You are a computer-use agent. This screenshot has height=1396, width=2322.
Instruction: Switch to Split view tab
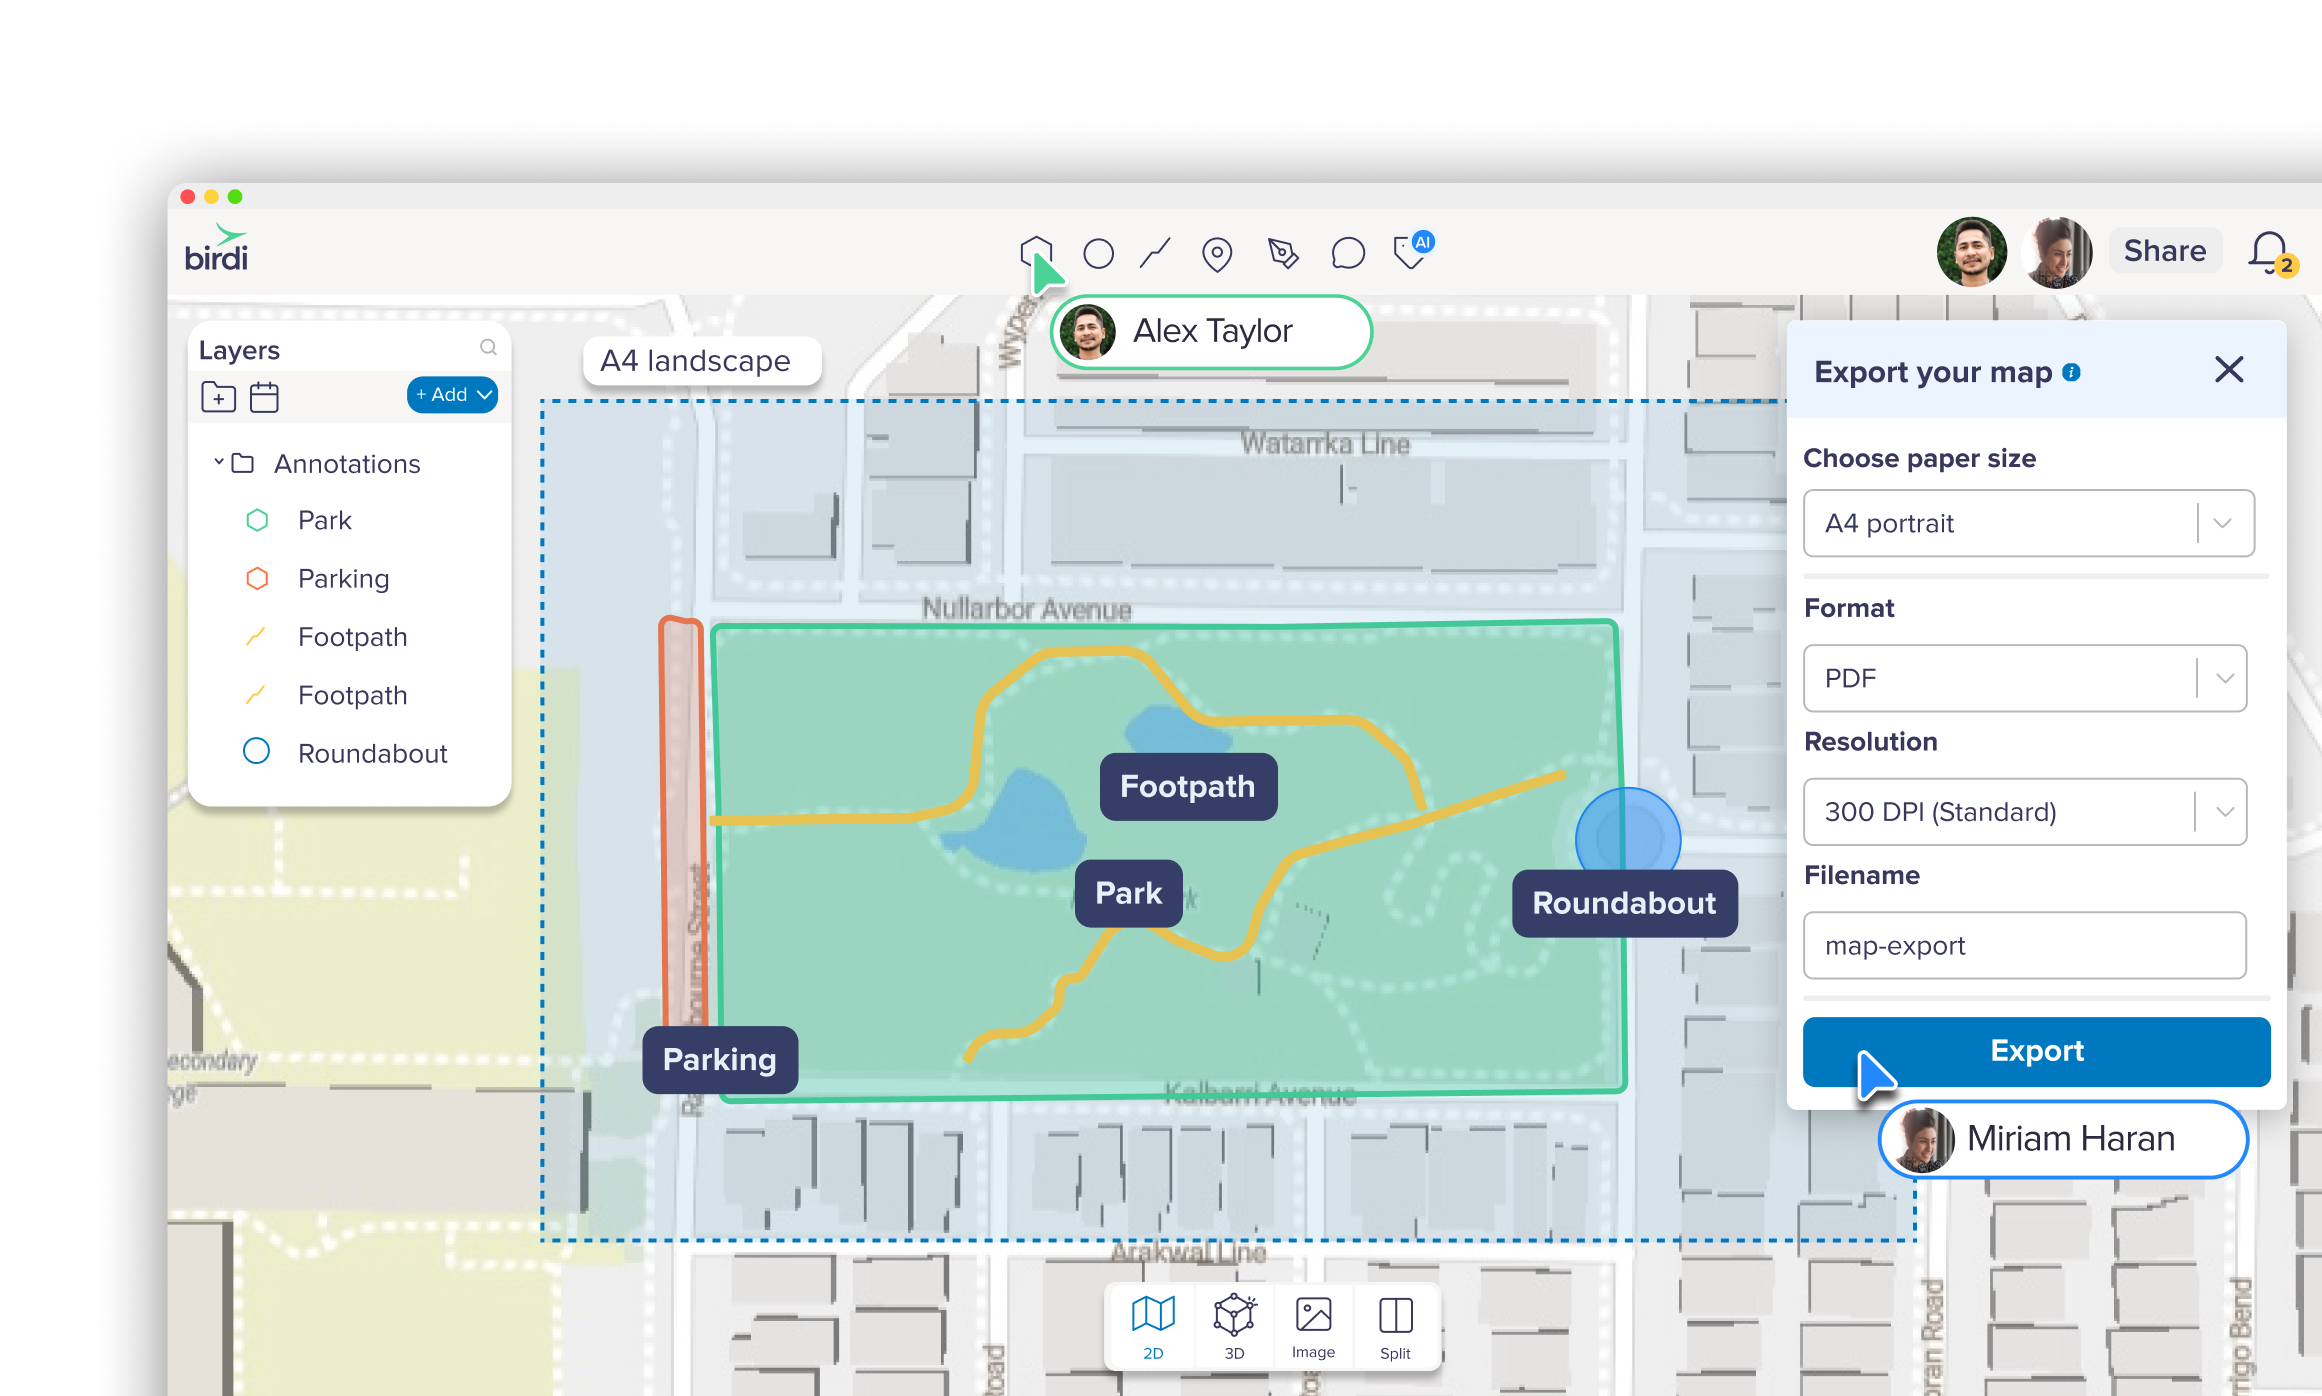1395,1327
